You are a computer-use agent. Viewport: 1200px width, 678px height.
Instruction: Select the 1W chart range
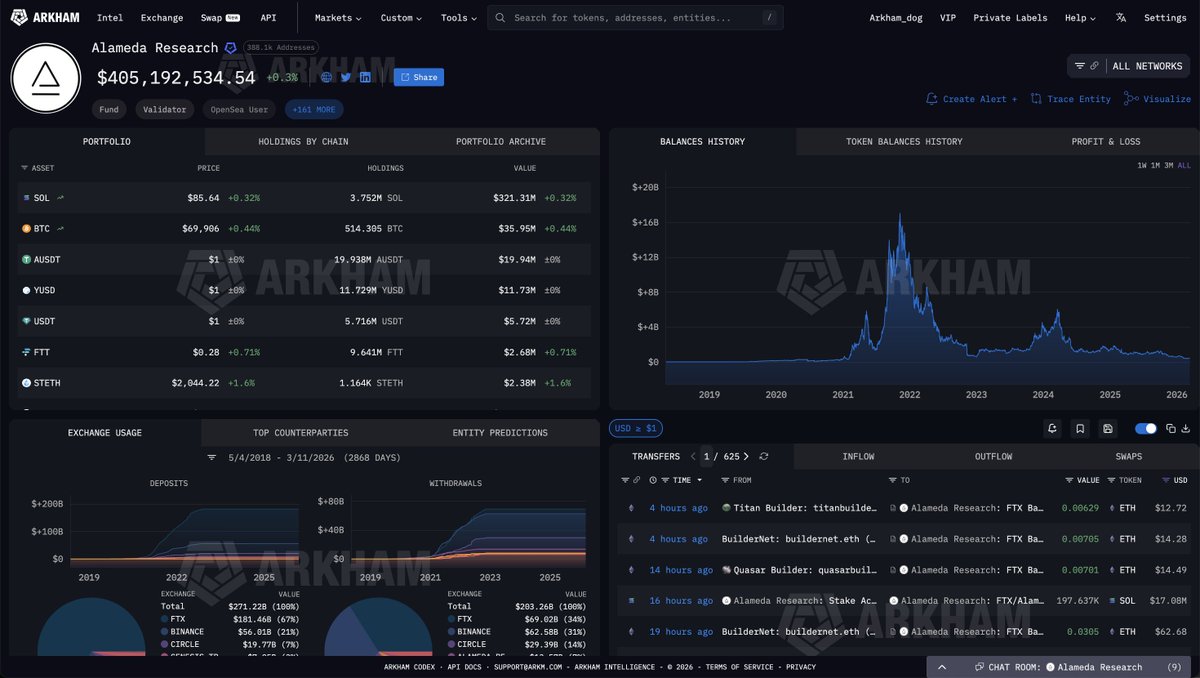1142,165
